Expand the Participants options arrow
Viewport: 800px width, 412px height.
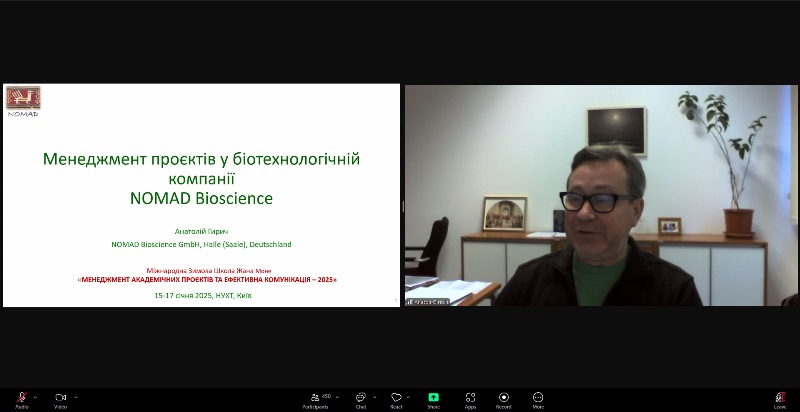[337, 397]
